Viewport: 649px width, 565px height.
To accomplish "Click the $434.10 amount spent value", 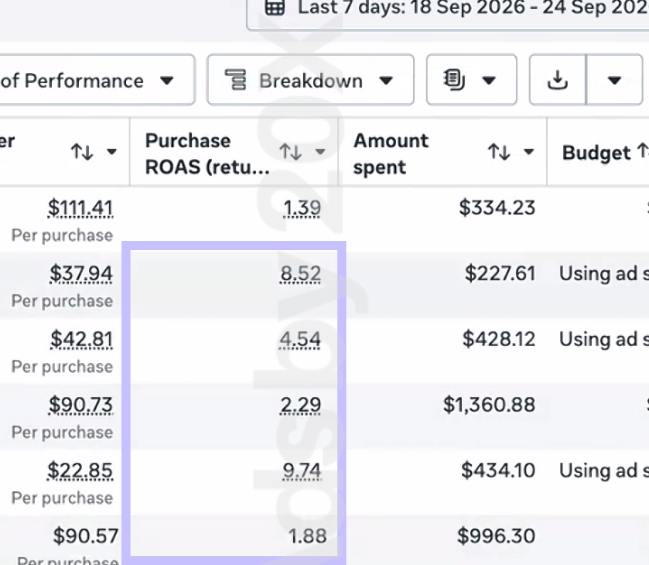I will (x=498, y=470).
